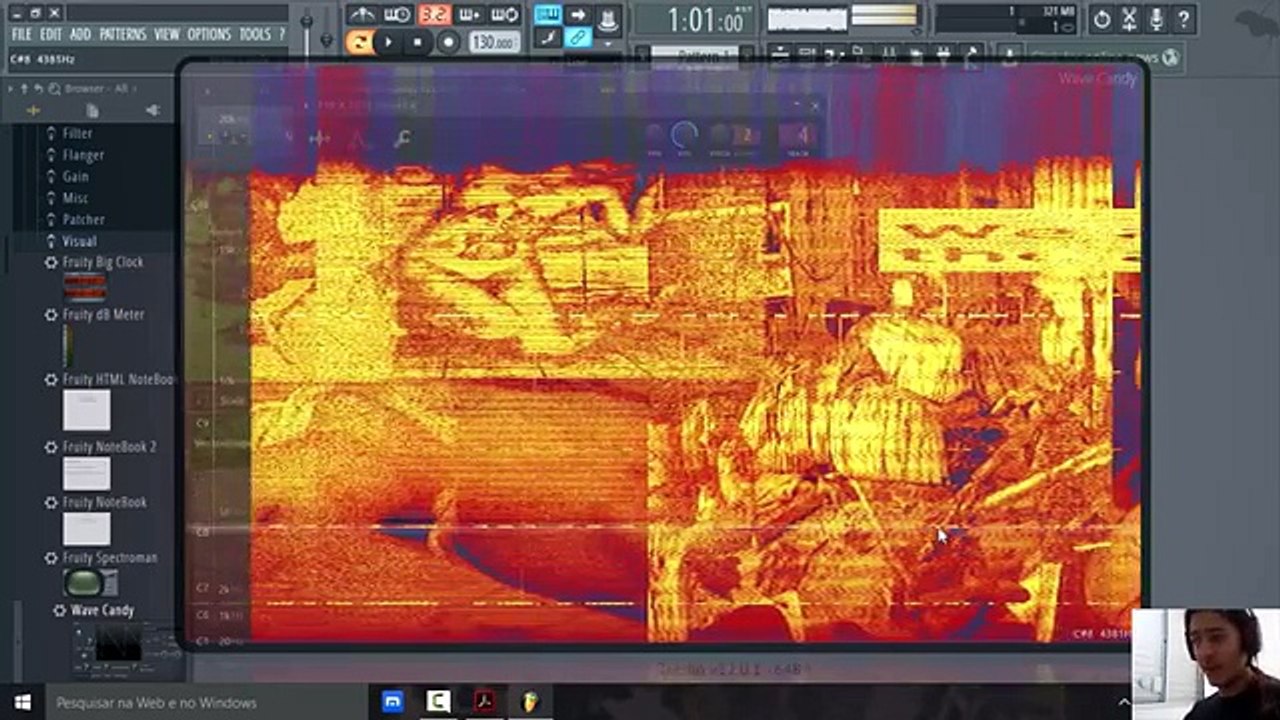Click the Record button

tap(449, 42)
